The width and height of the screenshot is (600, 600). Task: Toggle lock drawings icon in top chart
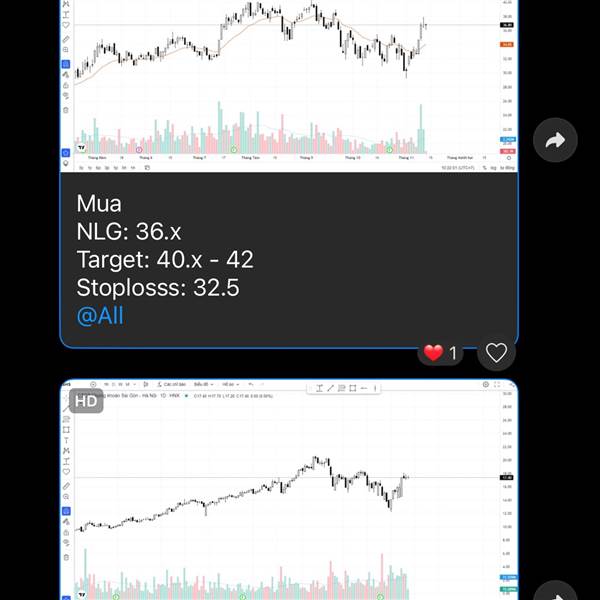click(66, 85)
